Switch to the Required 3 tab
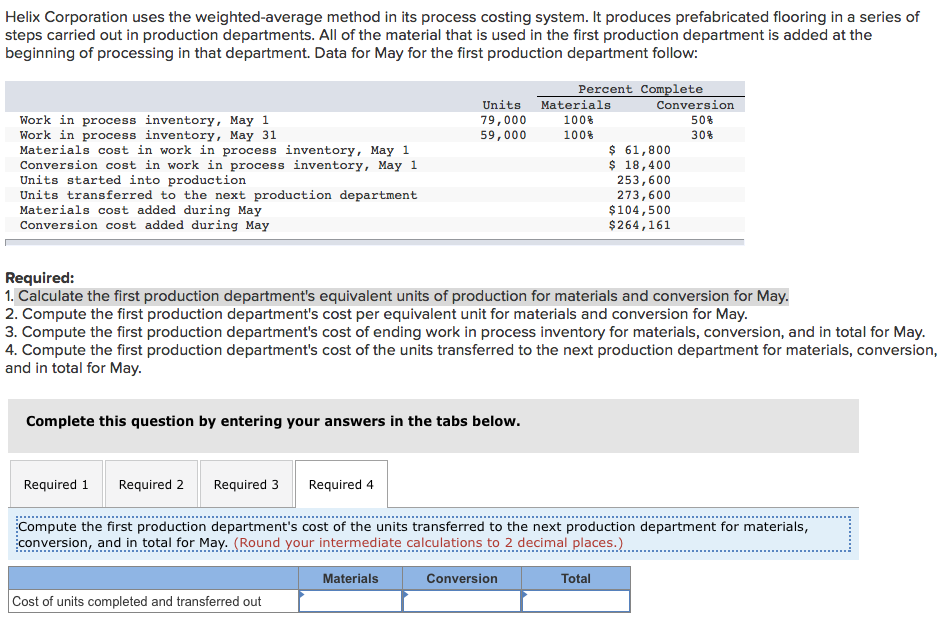Viewport: 947px width, 620px height. coord(246,484)
